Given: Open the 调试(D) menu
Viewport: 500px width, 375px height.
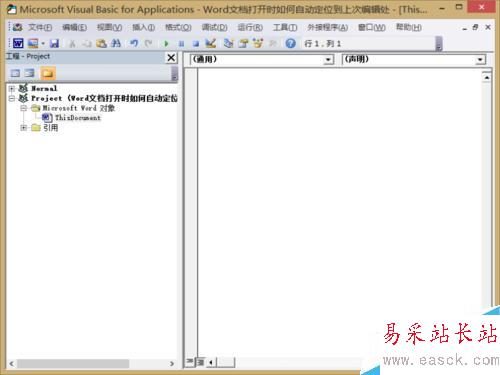Looking at the screenshot, I should coord(215,27).
